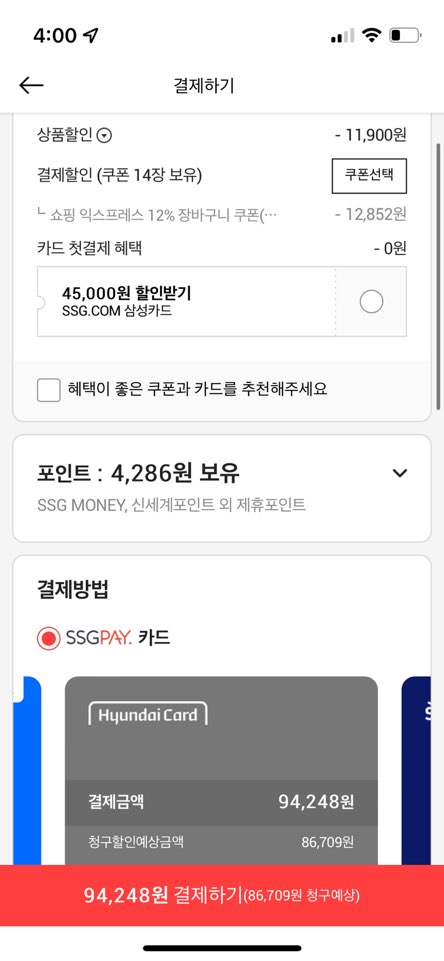This screenshot has width=444, height=961.
Task: Select the blue card on left
Action: pyautogui.click(x=27, y=770)
